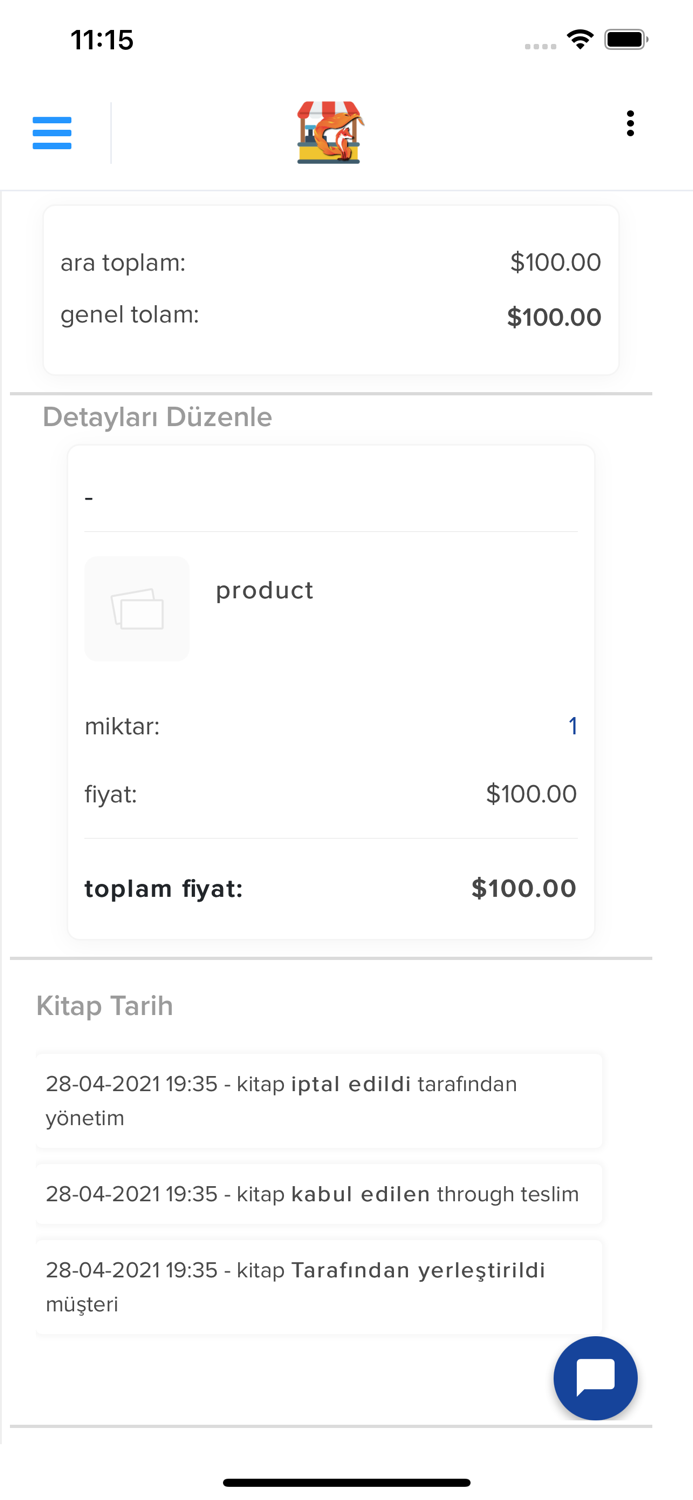Open the chat support bubble
This screenshot has width=693, height=1500.
[x=595, y=1378]
